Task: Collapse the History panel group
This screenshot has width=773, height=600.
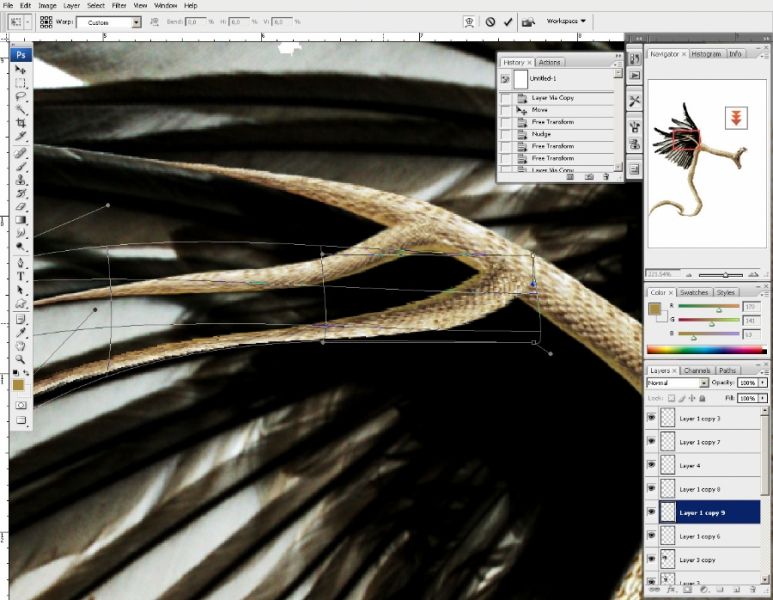Action: click(618, 56)
